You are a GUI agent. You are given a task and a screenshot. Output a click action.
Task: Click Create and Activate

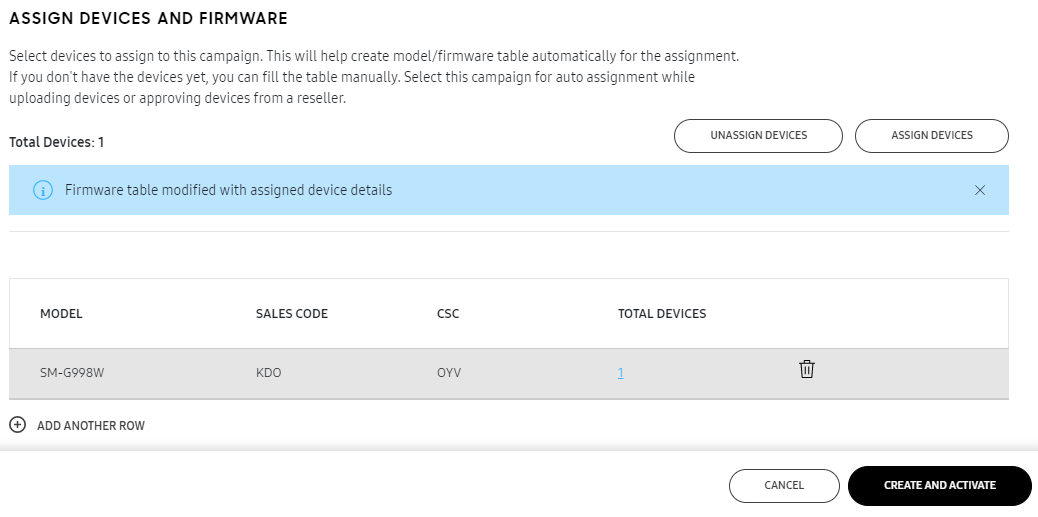[939, 485]
